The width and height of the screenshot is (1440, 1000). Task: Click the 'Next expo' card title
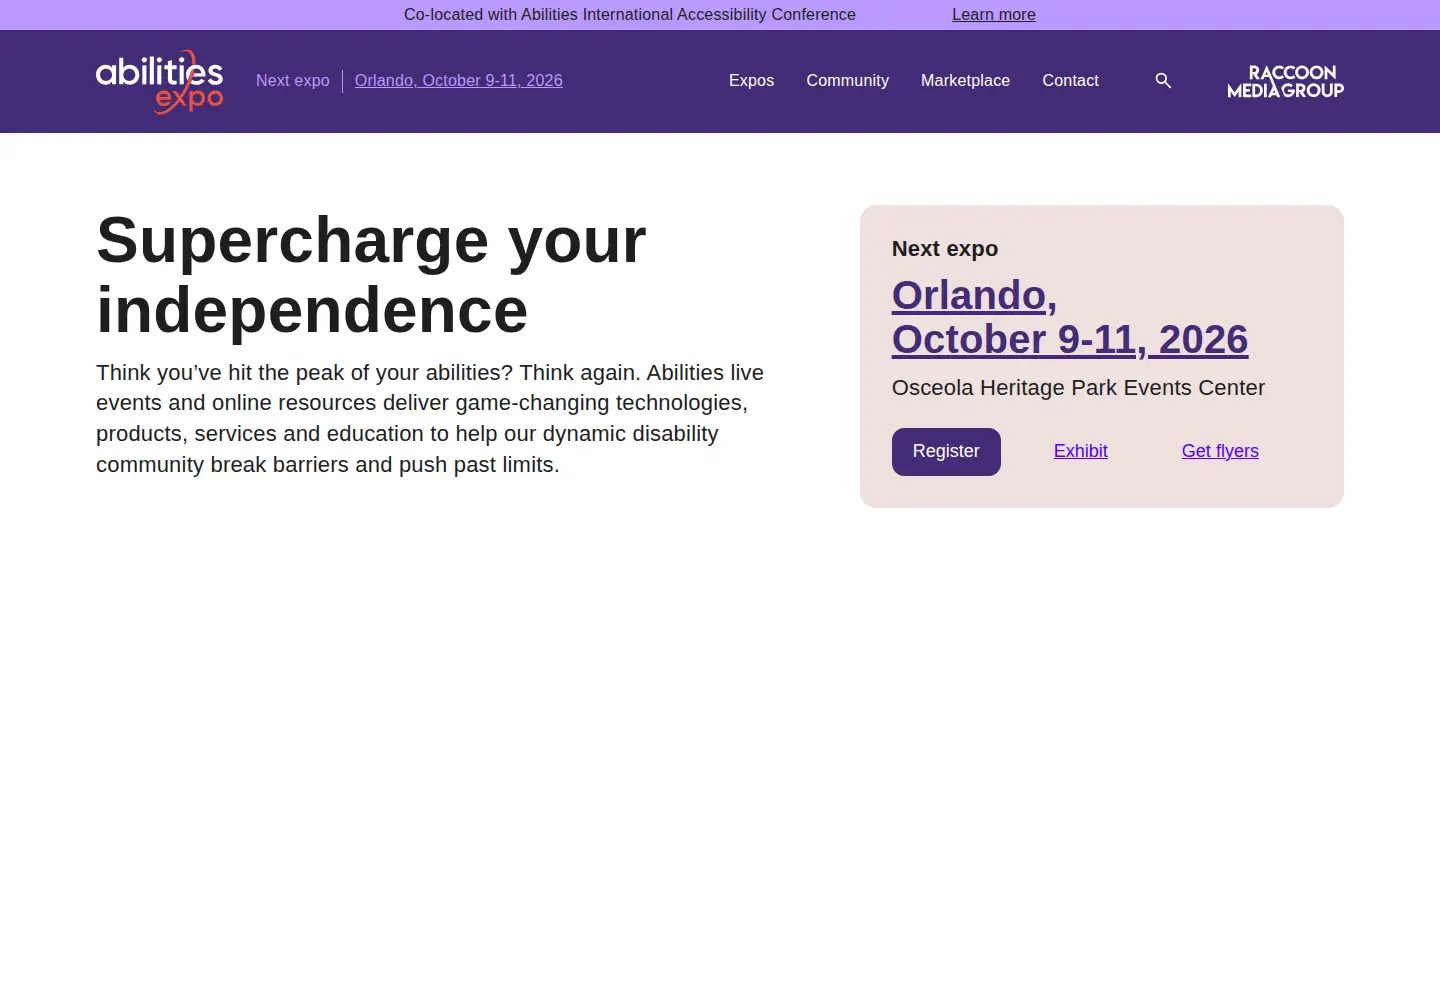pyautogui.click(x=945, y=249)
